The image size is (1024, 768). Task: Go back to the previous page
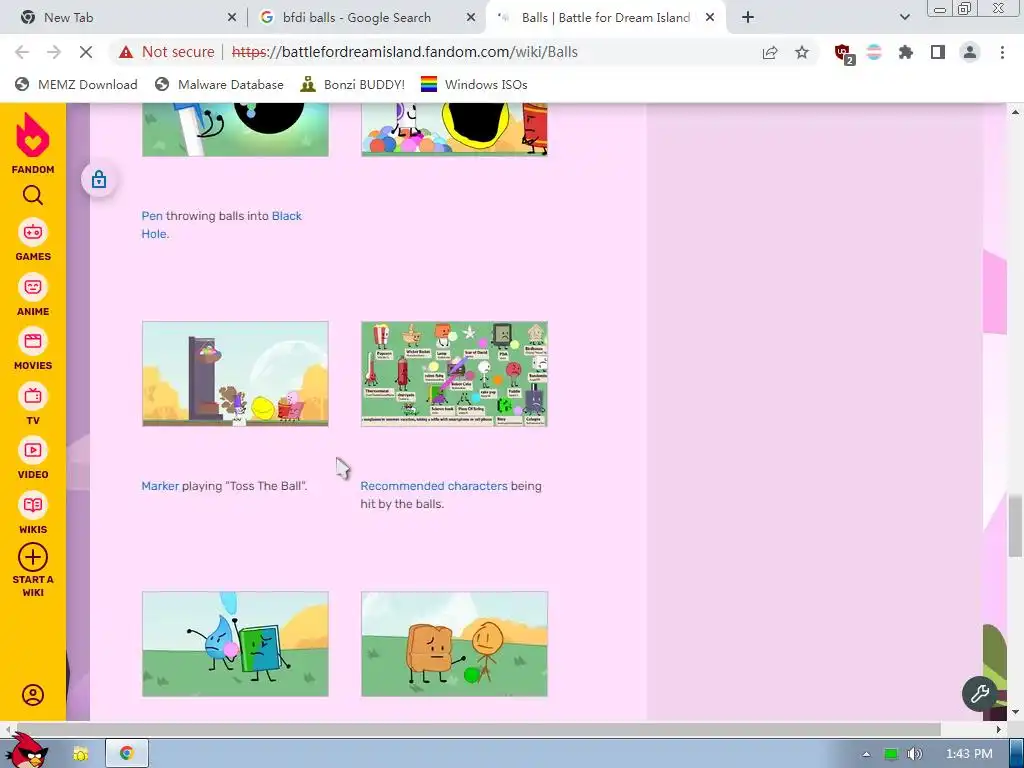[x=22, y=52]
